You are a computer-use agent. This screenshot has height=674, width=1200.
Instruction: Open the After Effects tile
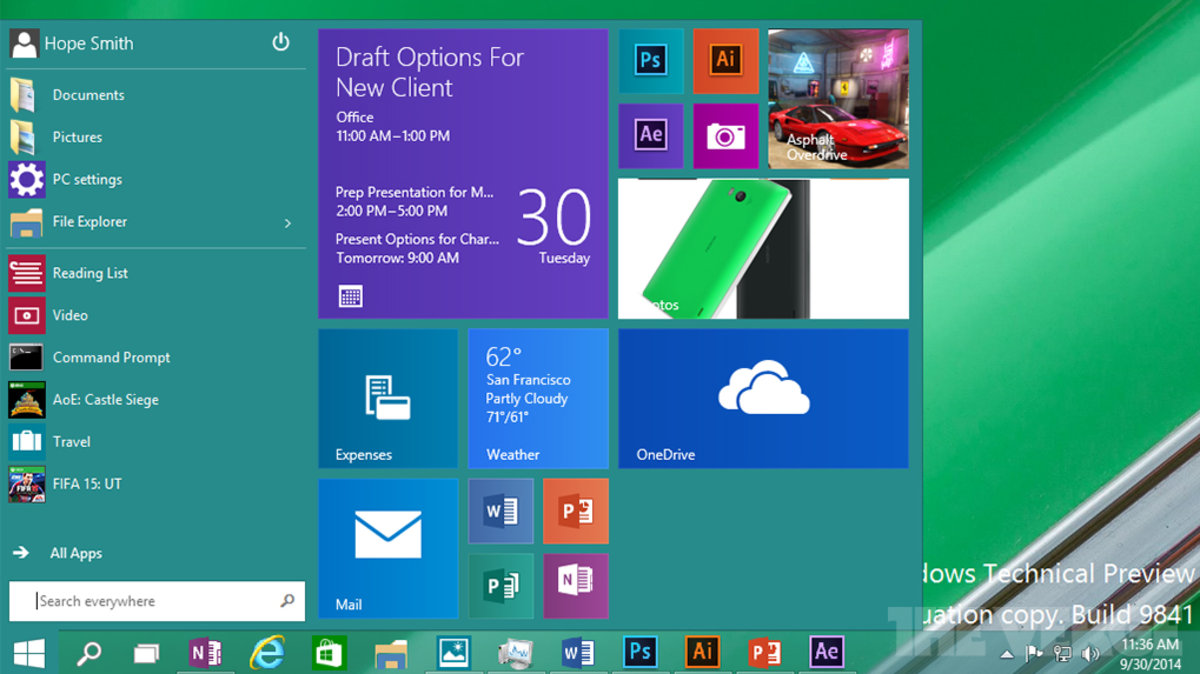[650, 136]
